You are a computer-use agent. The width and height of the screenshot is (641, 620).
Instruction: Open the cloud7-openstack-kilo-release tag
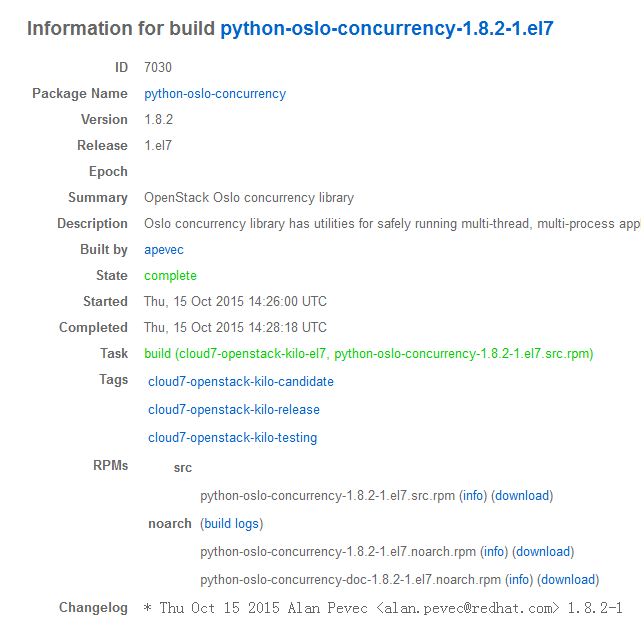[x=234, y=410]
